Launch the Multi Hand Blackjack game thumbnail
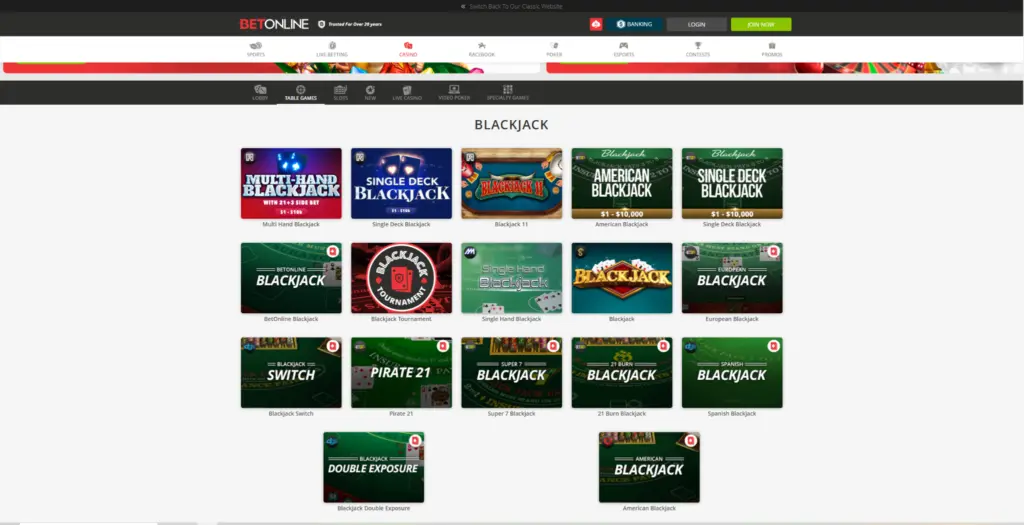This screenshot has width=1024, height=525. [x=291, y=183]
